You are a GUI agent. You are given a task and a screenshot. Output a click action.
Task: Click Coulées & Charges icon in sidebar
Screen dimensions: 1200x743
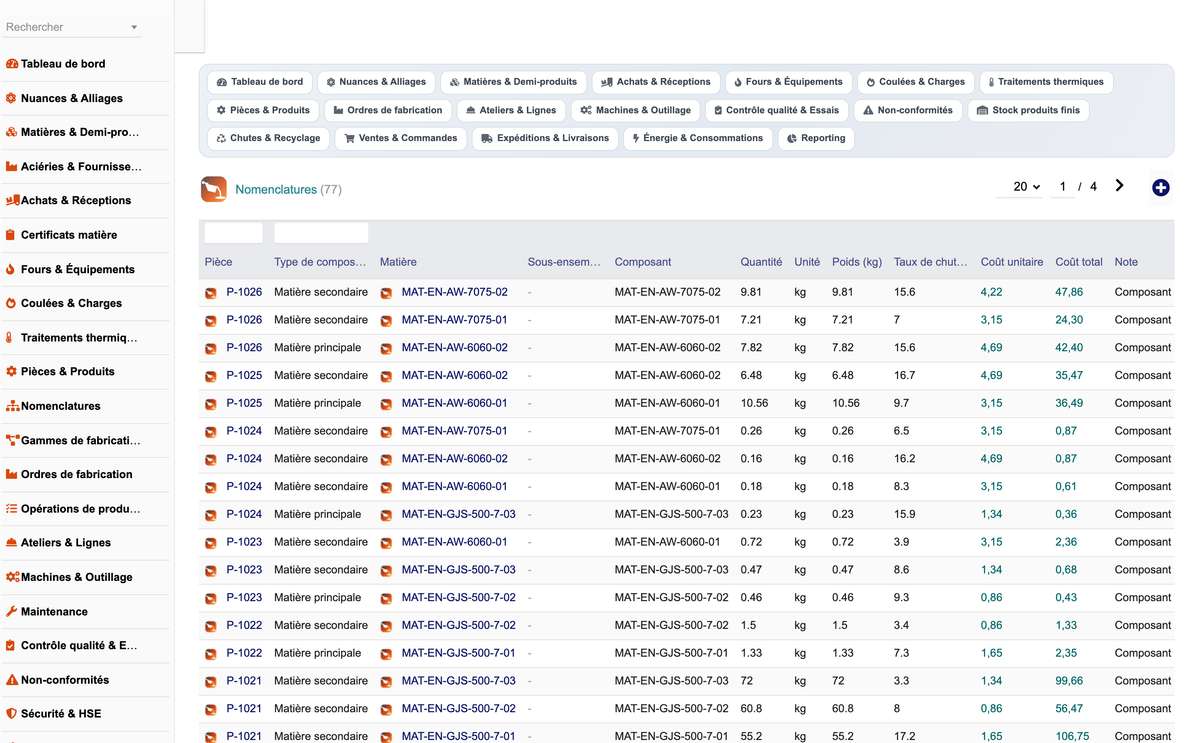(x=12, y=303)
